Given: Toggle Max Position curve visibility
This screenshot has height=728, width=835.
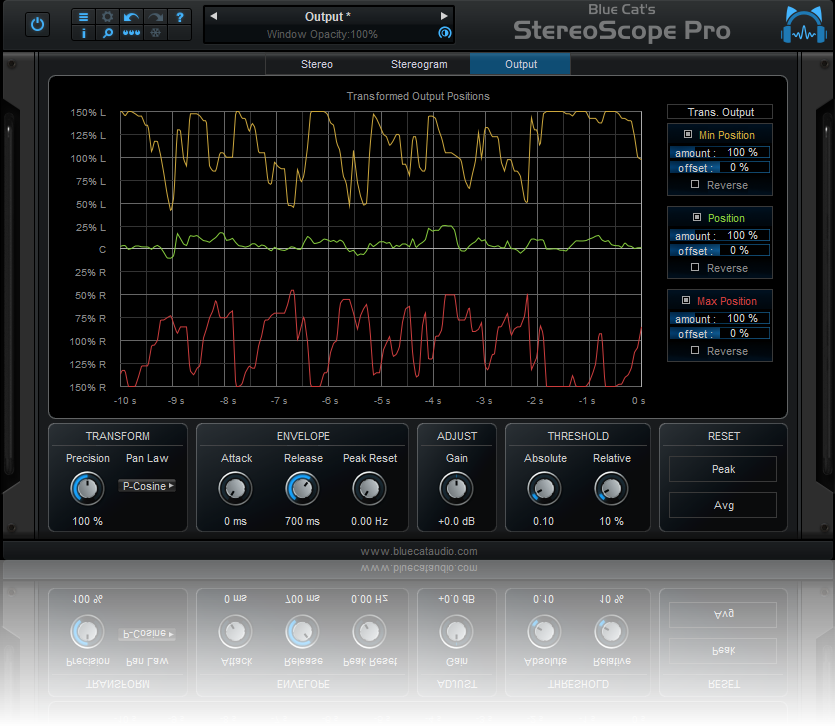Looking at the screenshot, I should click(686, 300).
